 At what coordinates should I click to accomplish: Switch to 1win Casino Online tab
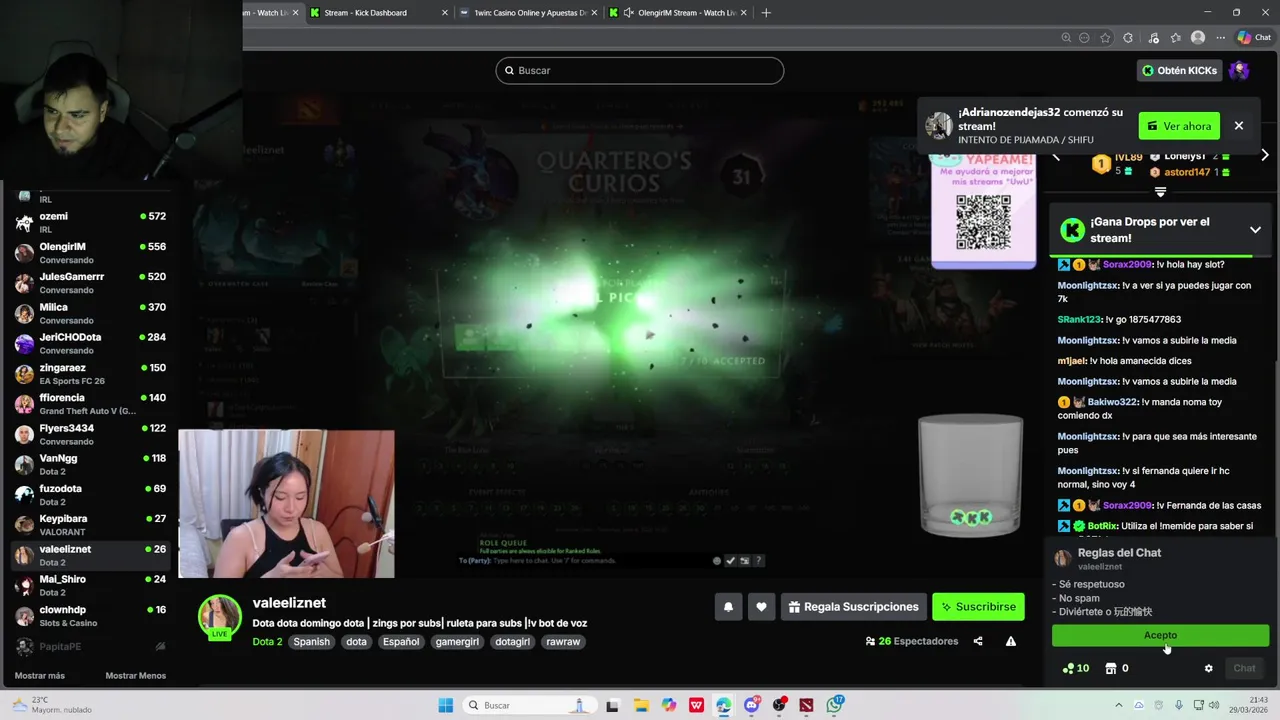(x=529, y=13)
